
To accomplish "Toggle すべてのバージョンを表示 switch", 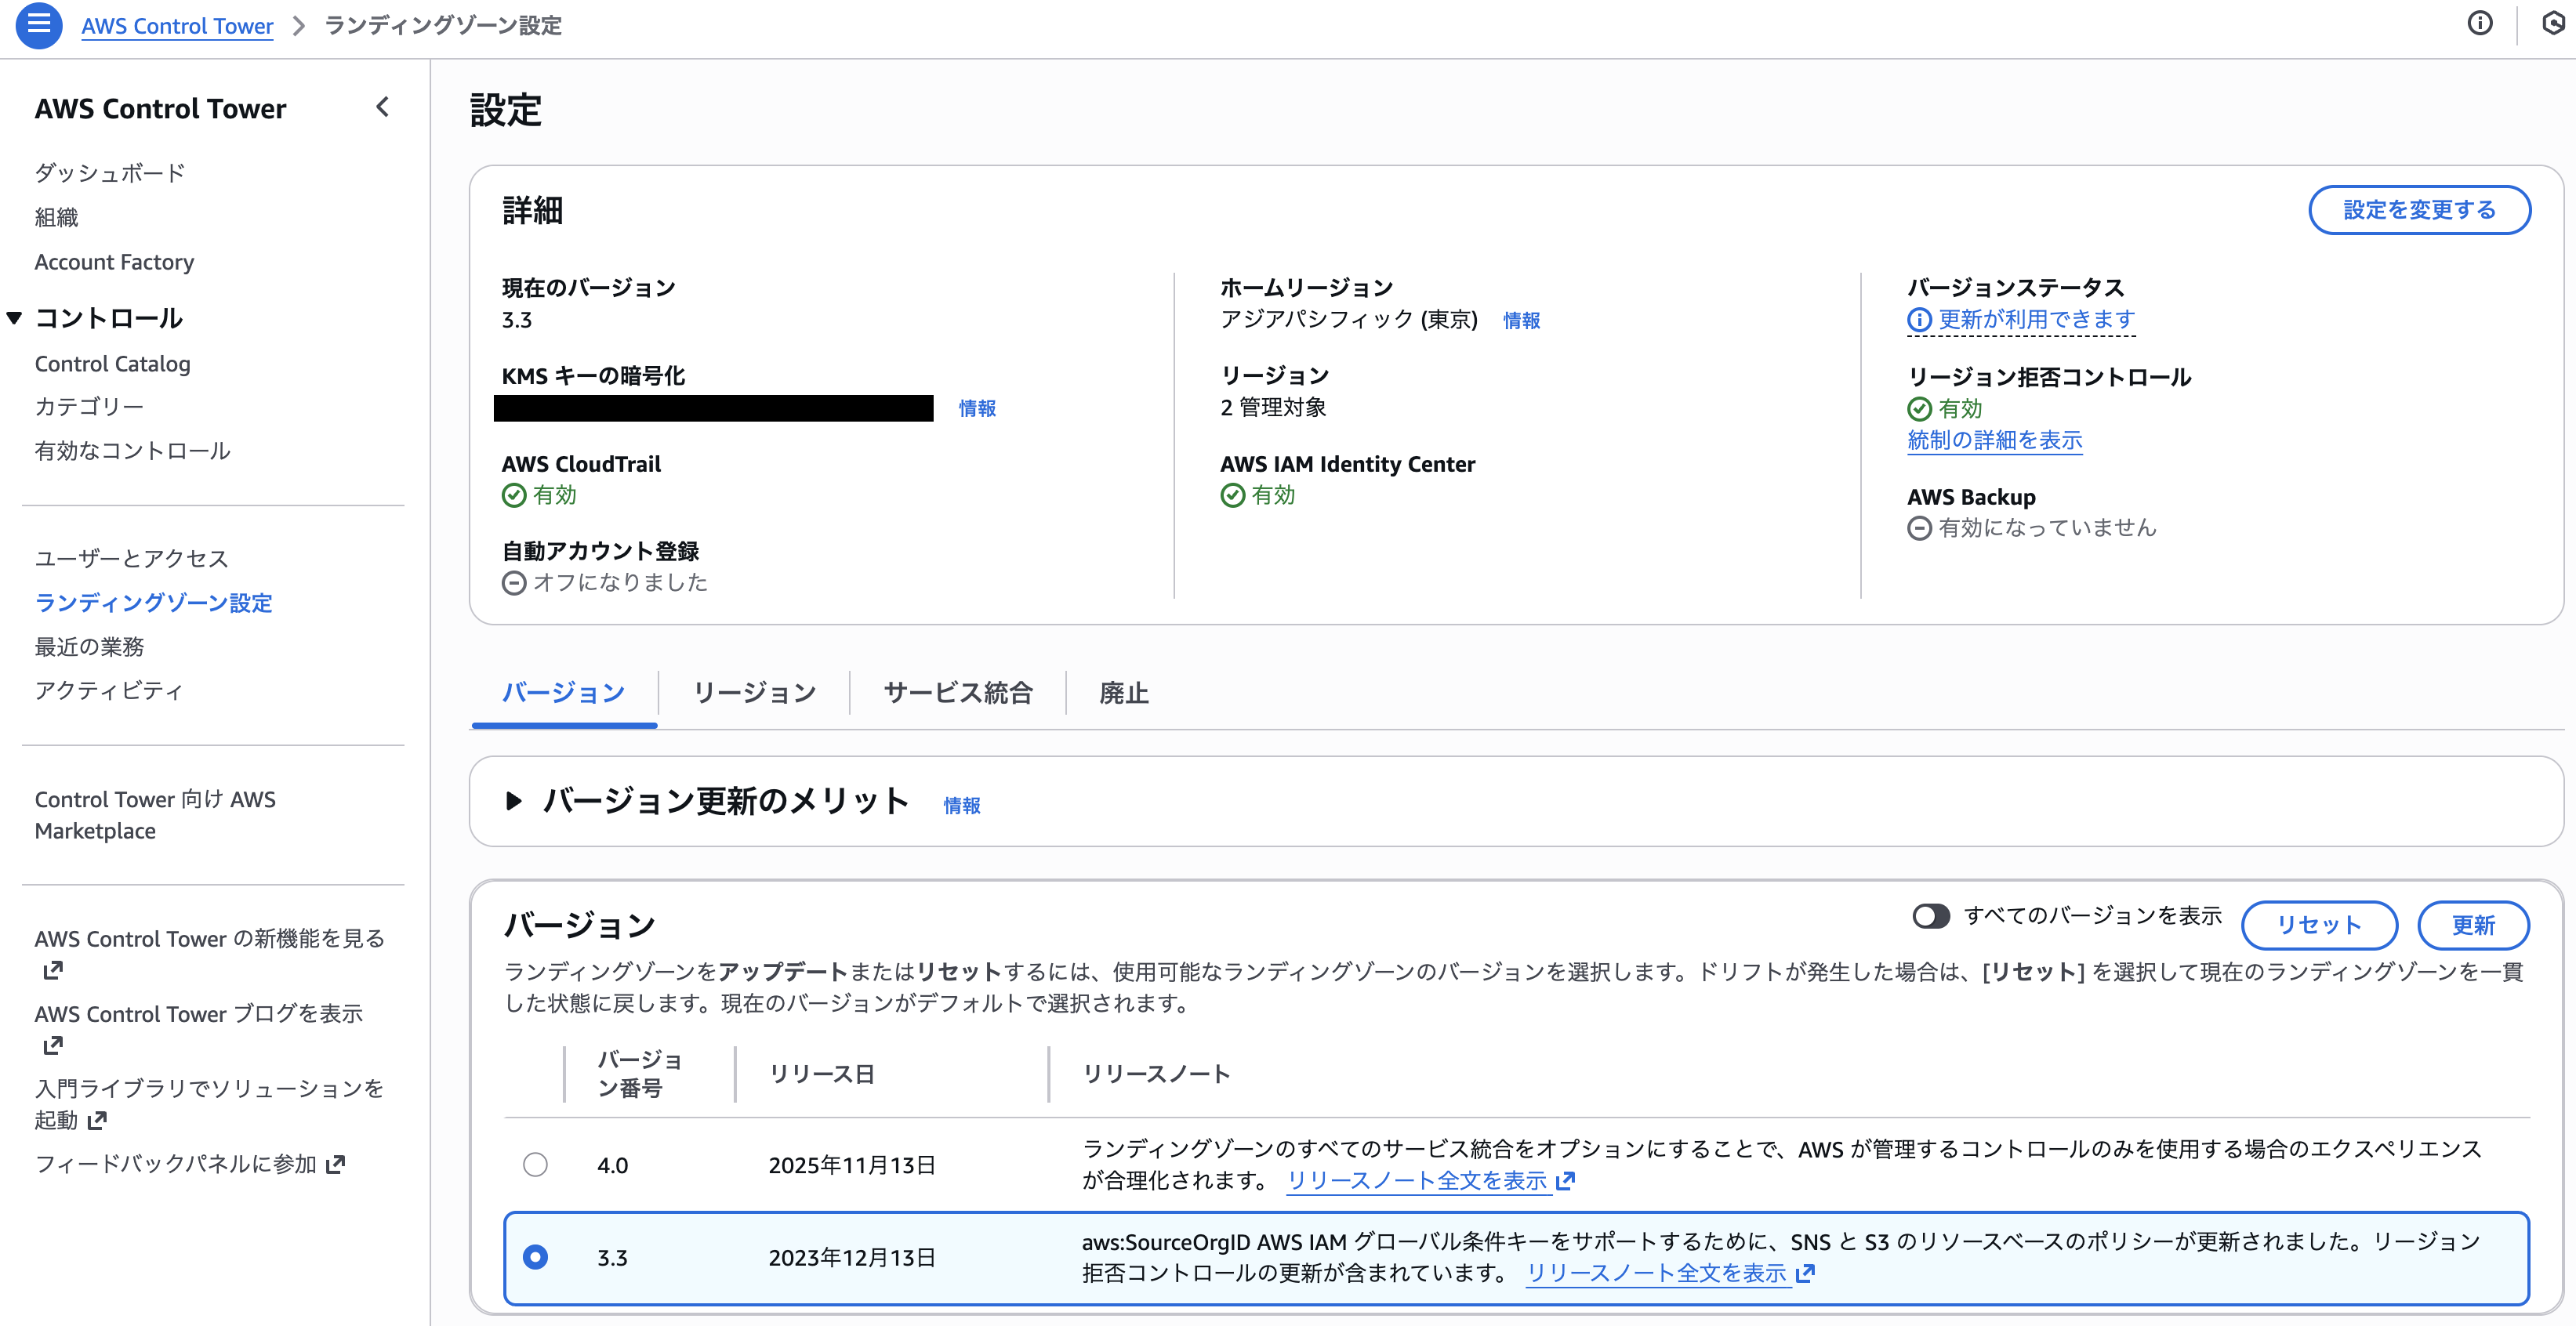I will [x=1930, y=916].
